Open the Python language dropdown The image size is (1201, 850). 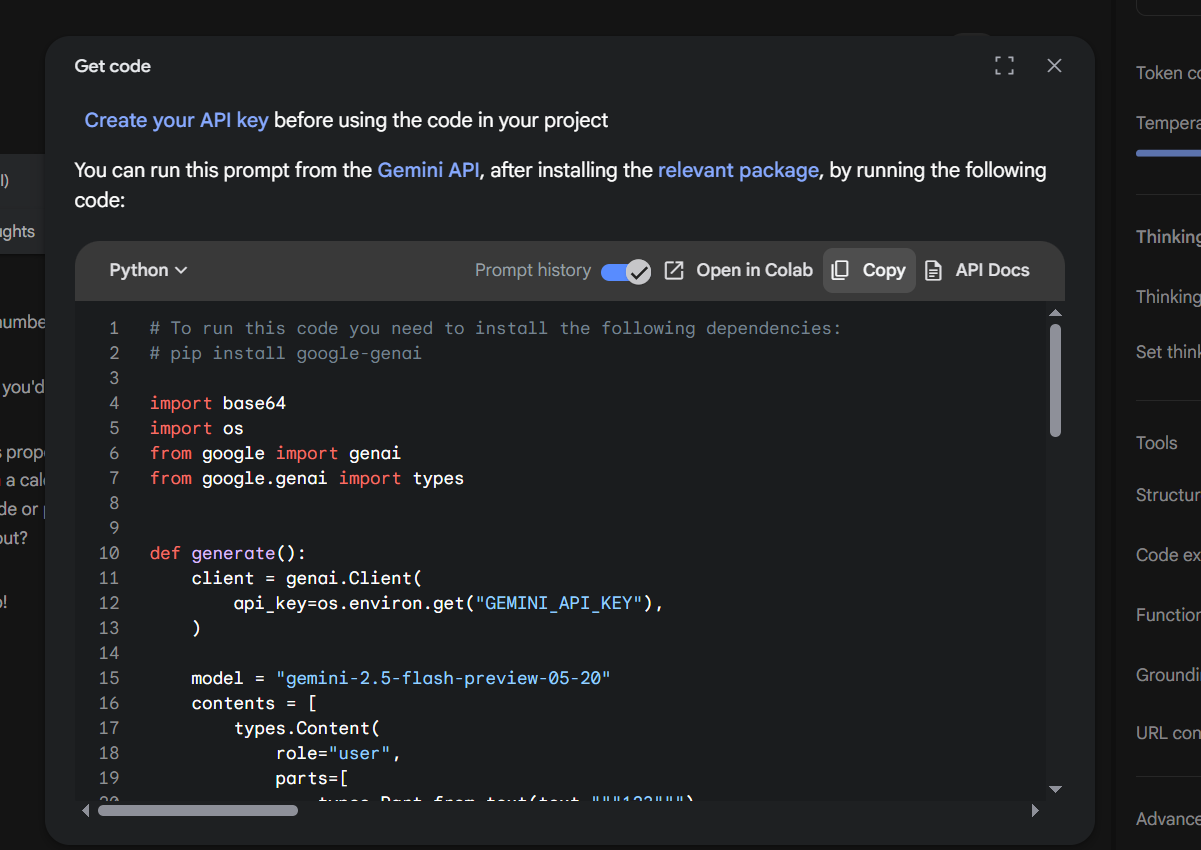pos(147,270)
